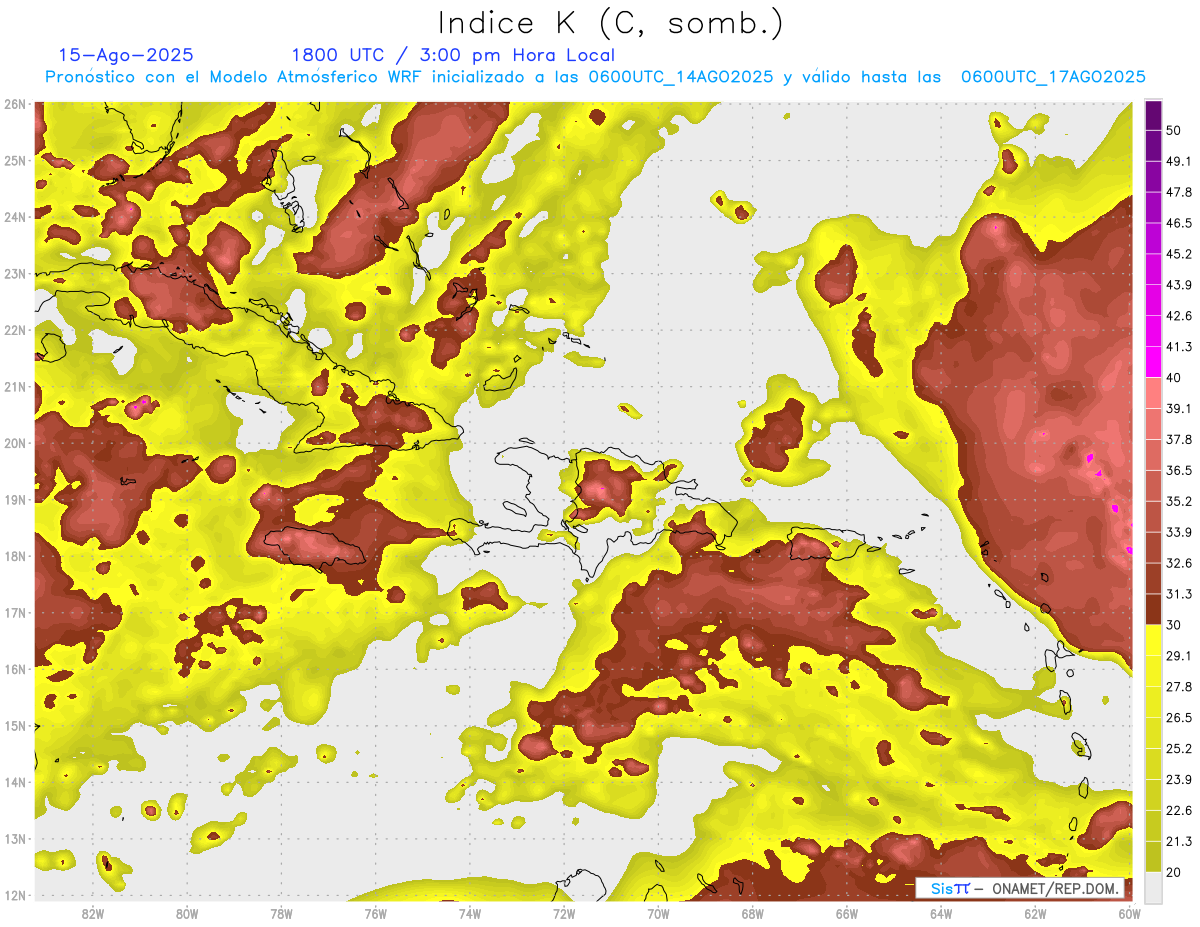Click the color bar value '43.9'

[1179, 285]
